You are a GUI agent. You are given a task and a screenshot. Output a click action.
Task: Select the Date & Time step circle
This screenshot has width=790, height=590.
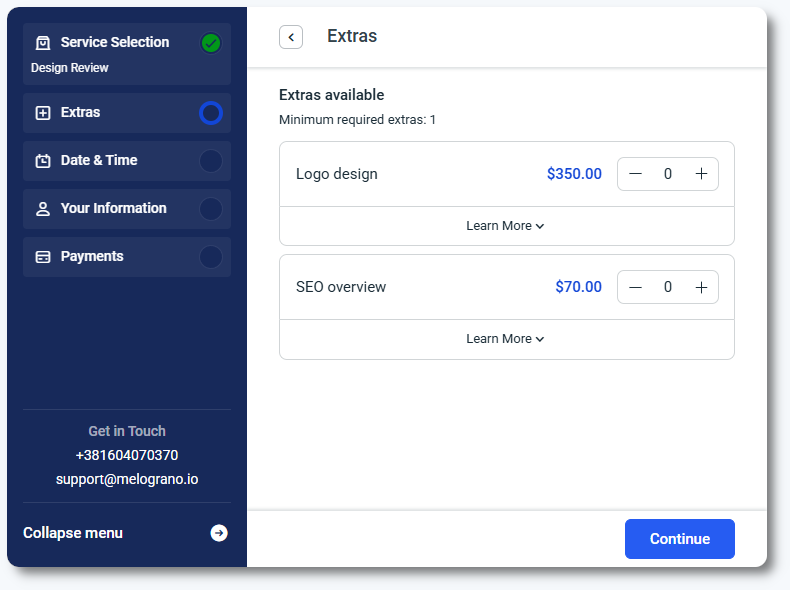point(210,161)
